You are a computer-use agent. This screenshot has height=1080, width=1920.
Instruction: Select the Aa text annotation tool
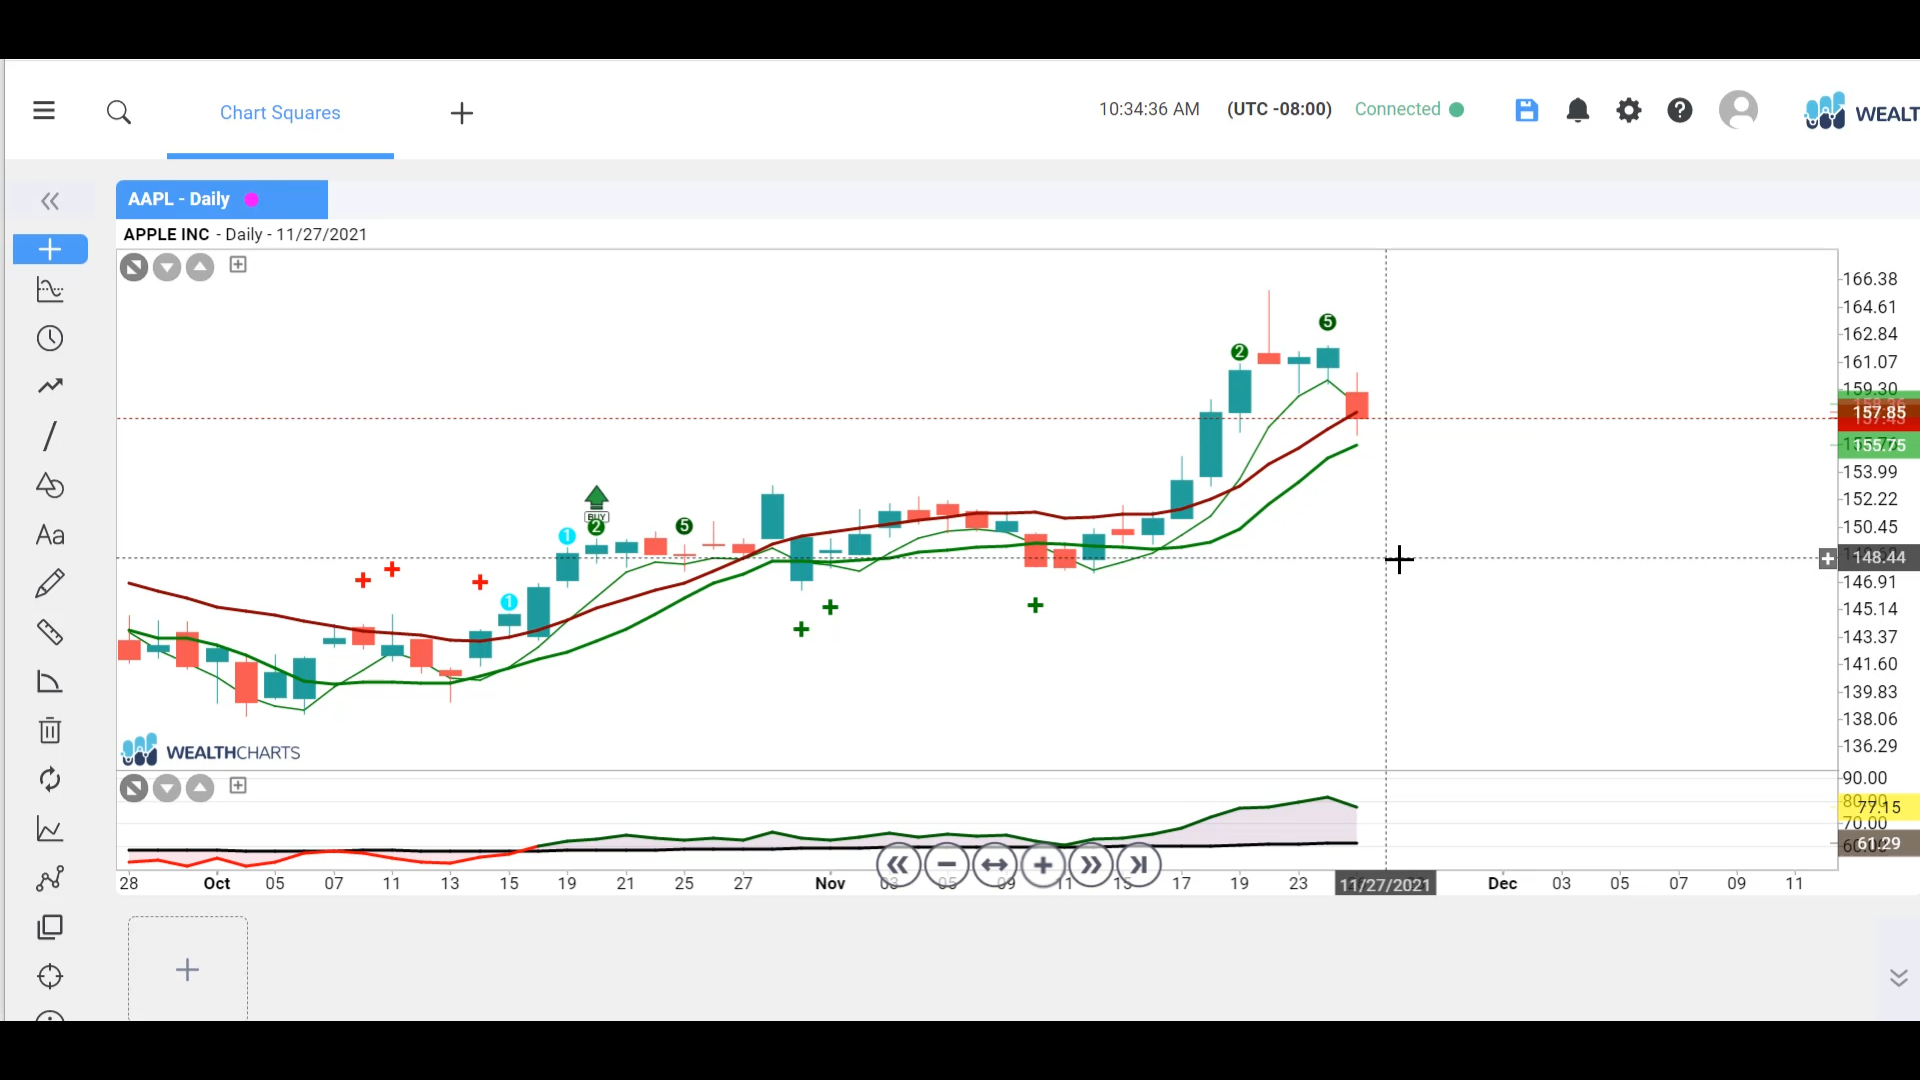tap(50, 535)
